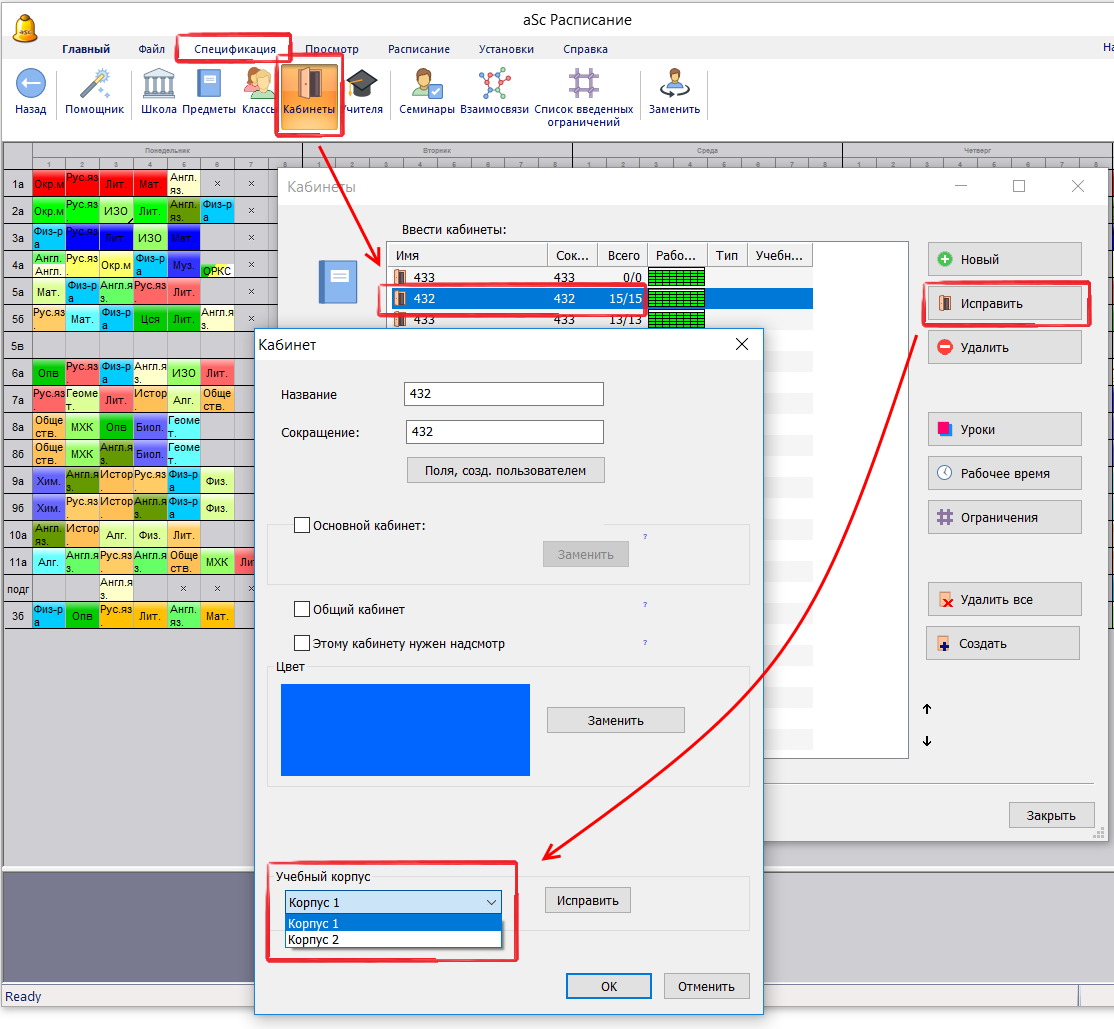Open the Взаимосвязи relations icon
Image resolution: width=1114 pixels, height=1029 pixels.
coord(494,85)
